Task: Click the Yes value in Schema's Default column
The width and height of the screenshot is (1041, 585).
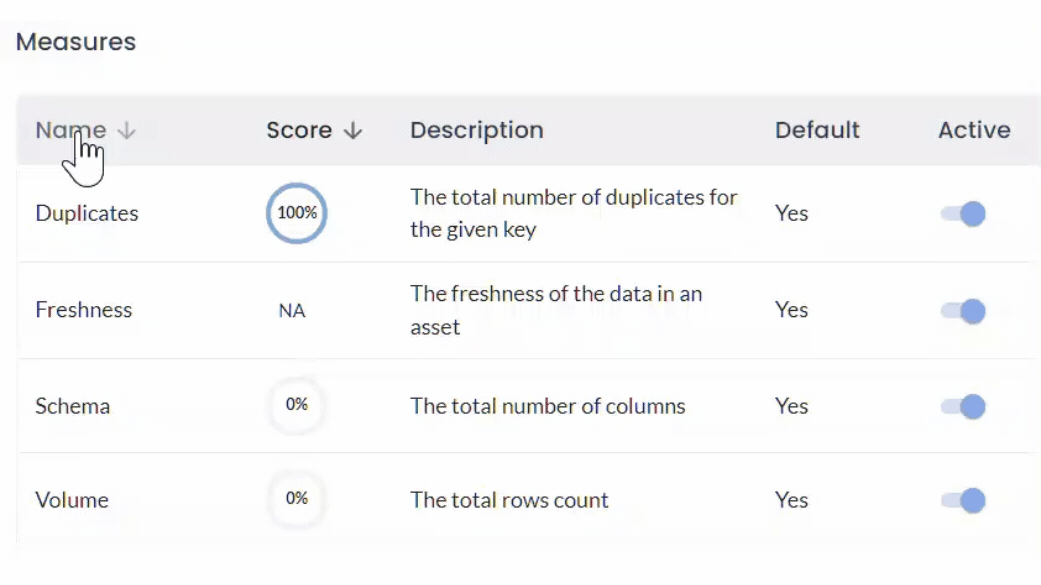Action: (x=791, y=406)
